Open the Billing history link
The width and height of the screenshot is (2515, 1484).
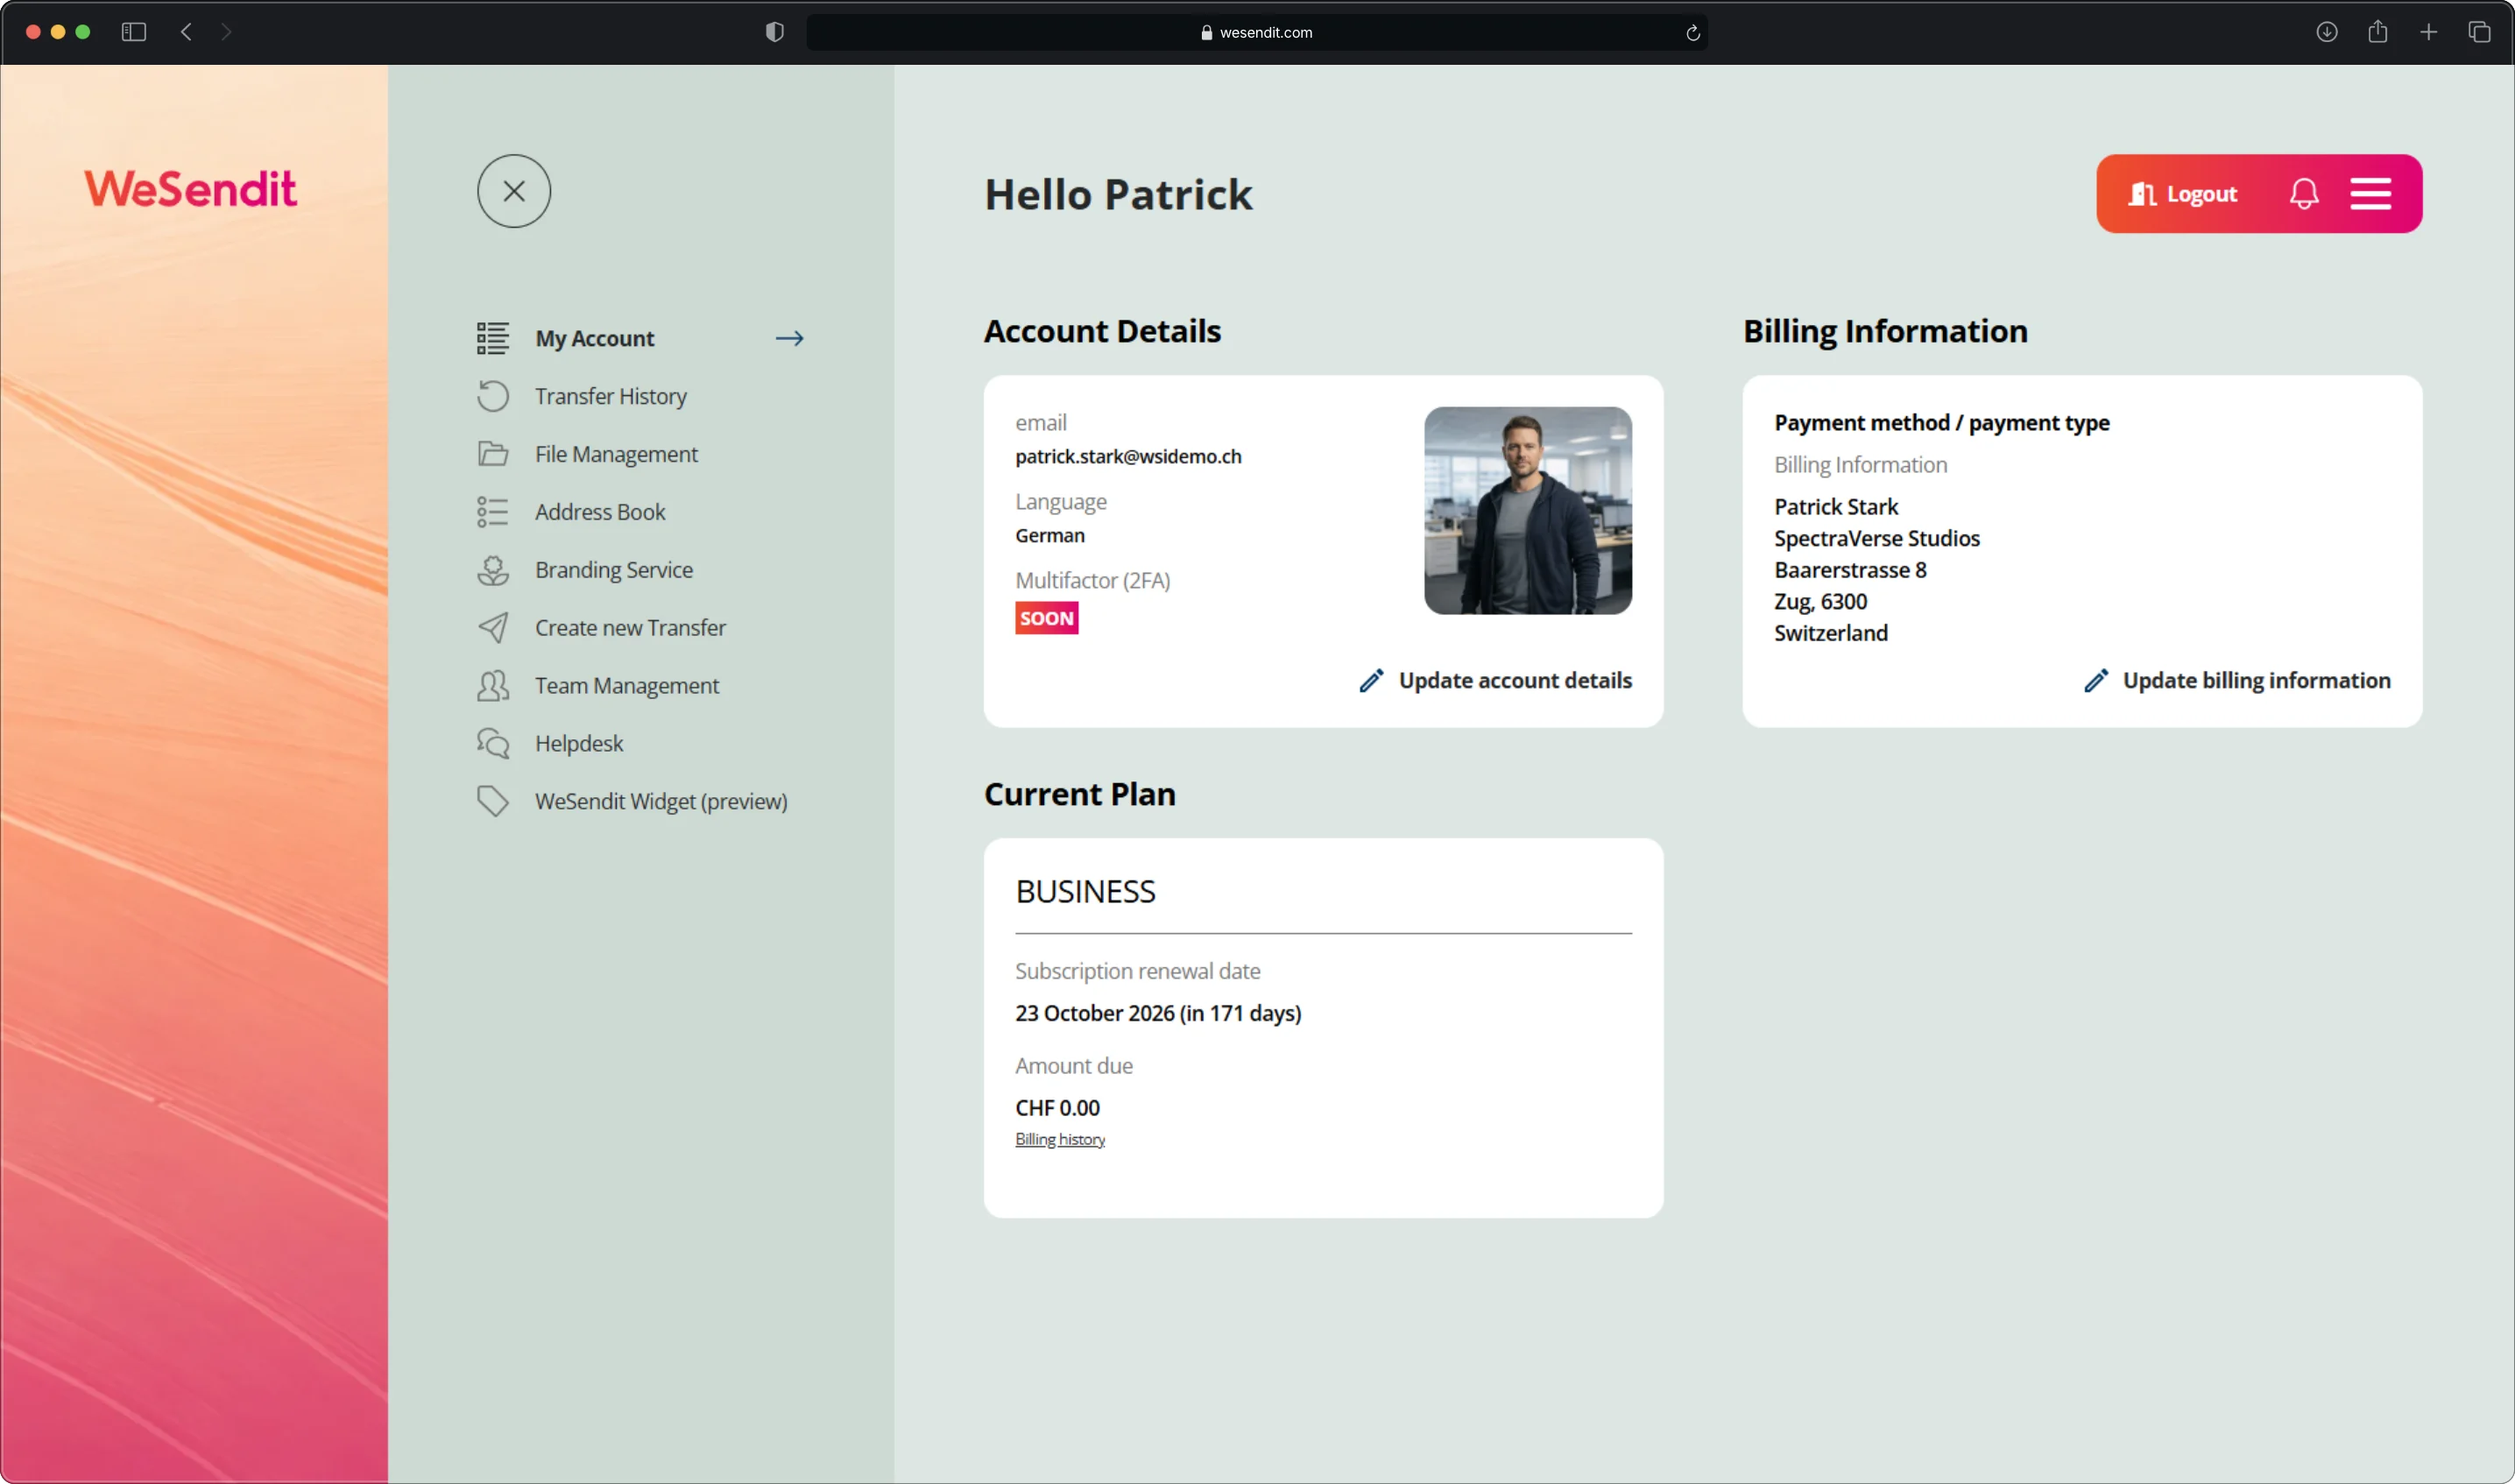point(1060,1140)
